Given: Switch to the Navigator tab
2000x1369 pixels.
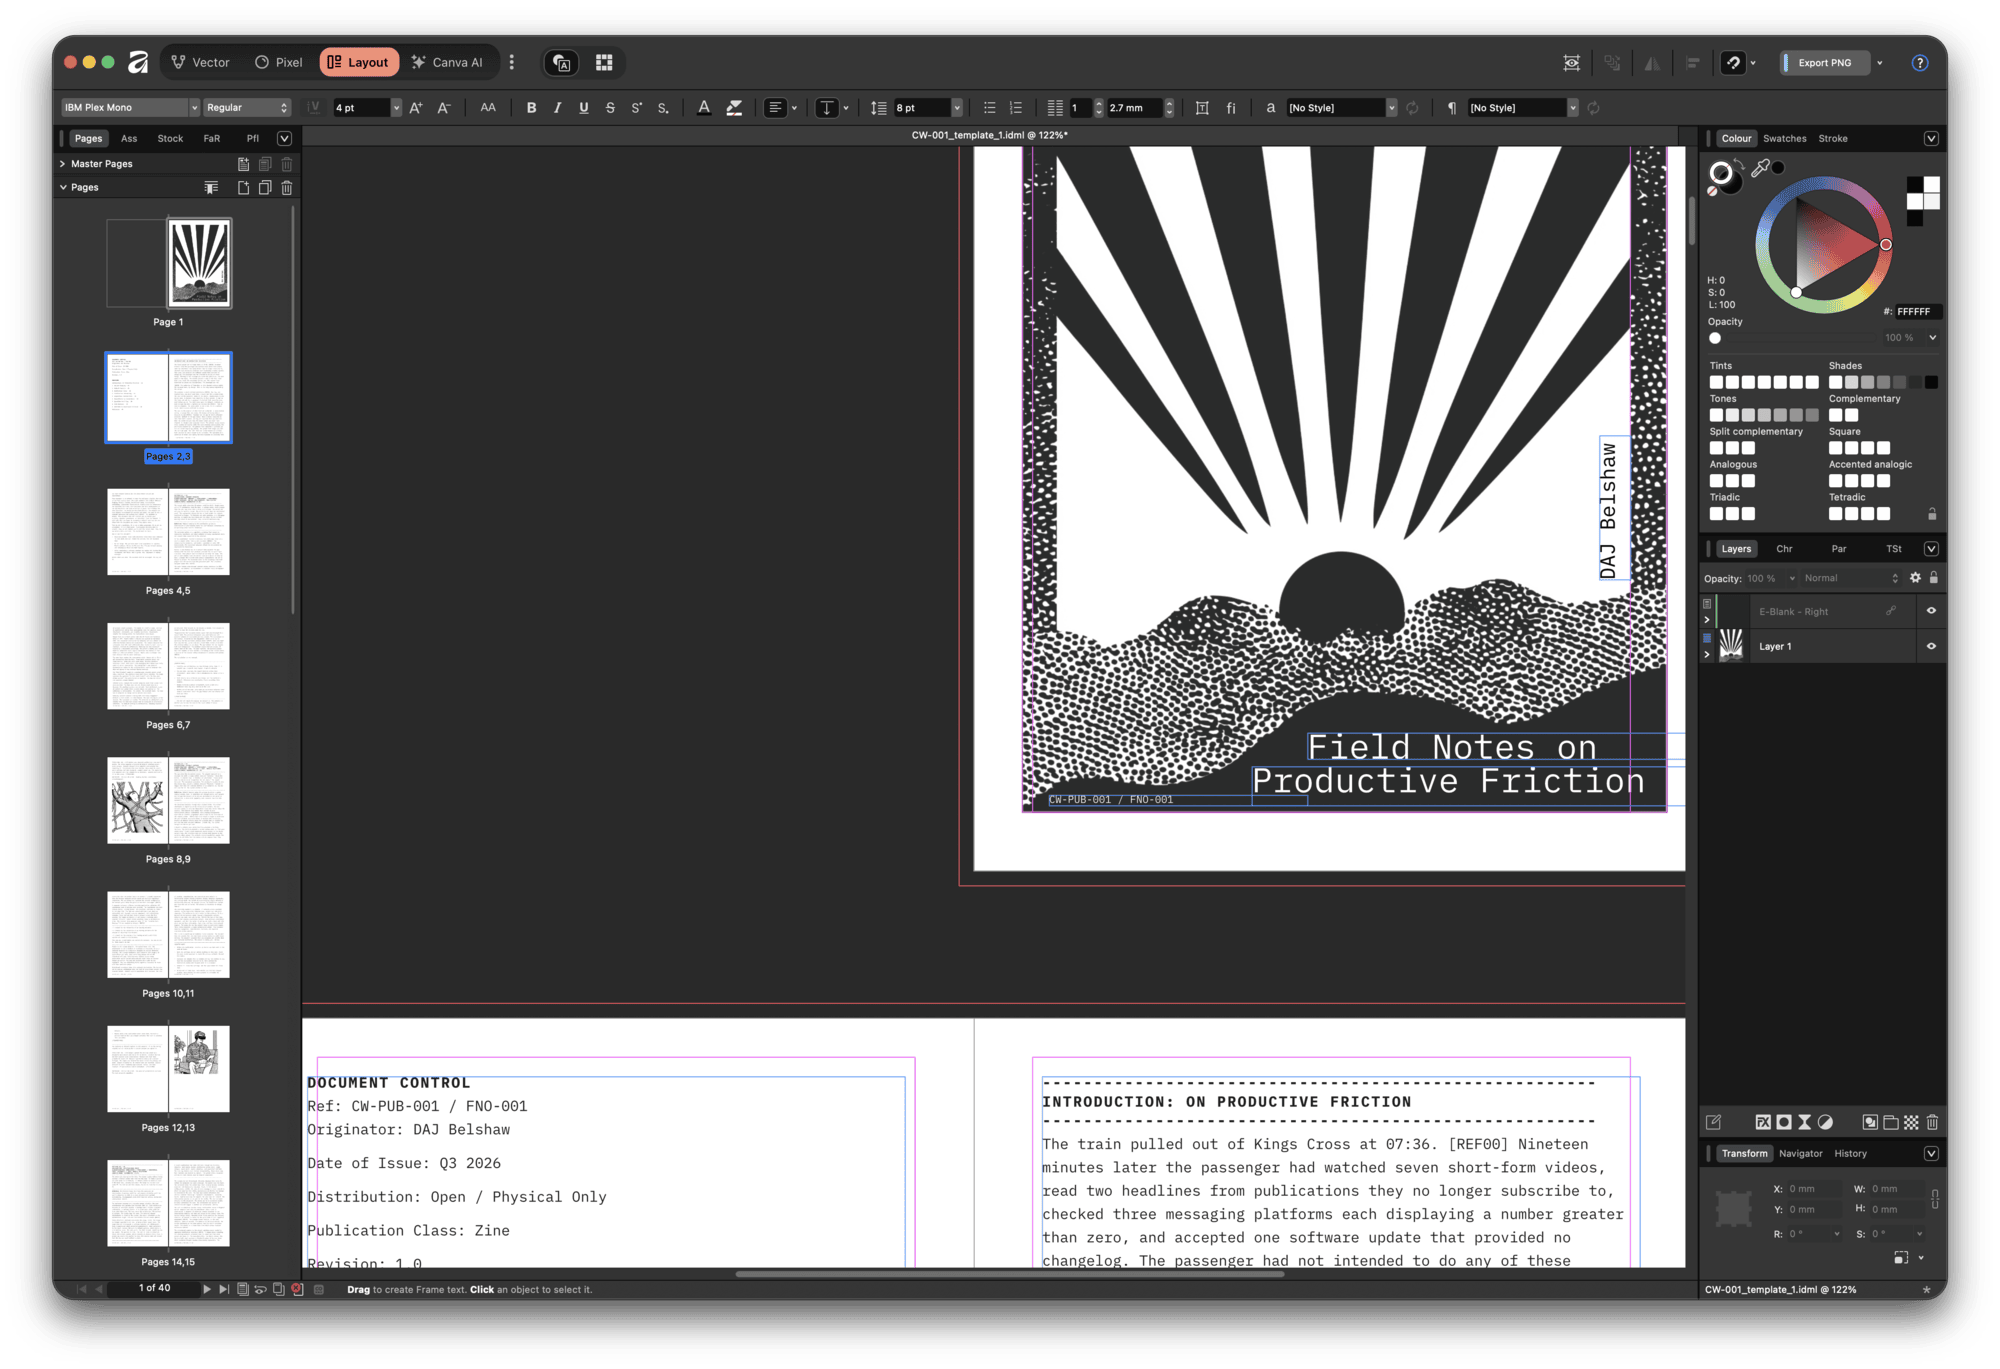Looking at the screenshot, I should [x=1800, y=1154].
